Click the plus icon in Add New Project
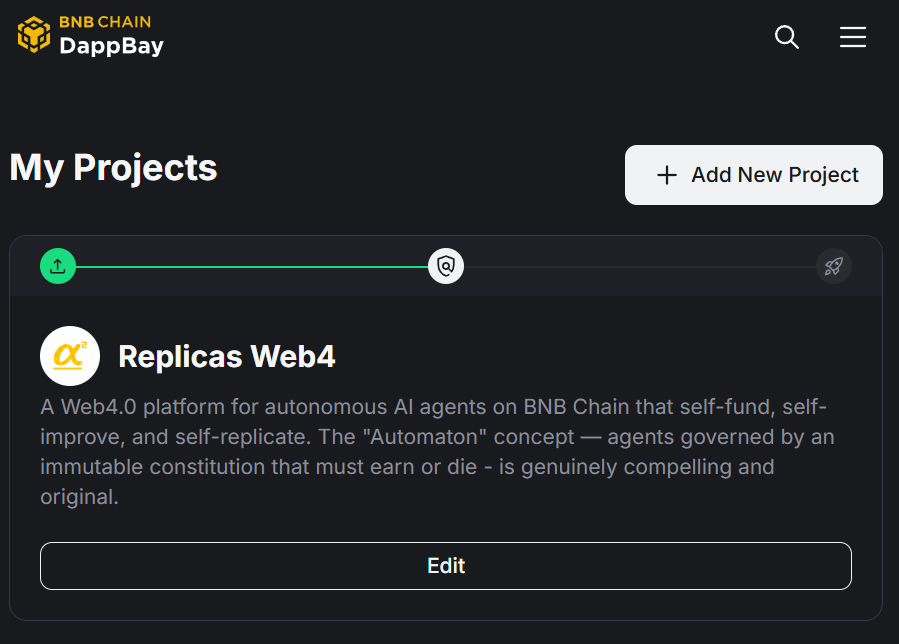The image size is (899, 644). 666,175
